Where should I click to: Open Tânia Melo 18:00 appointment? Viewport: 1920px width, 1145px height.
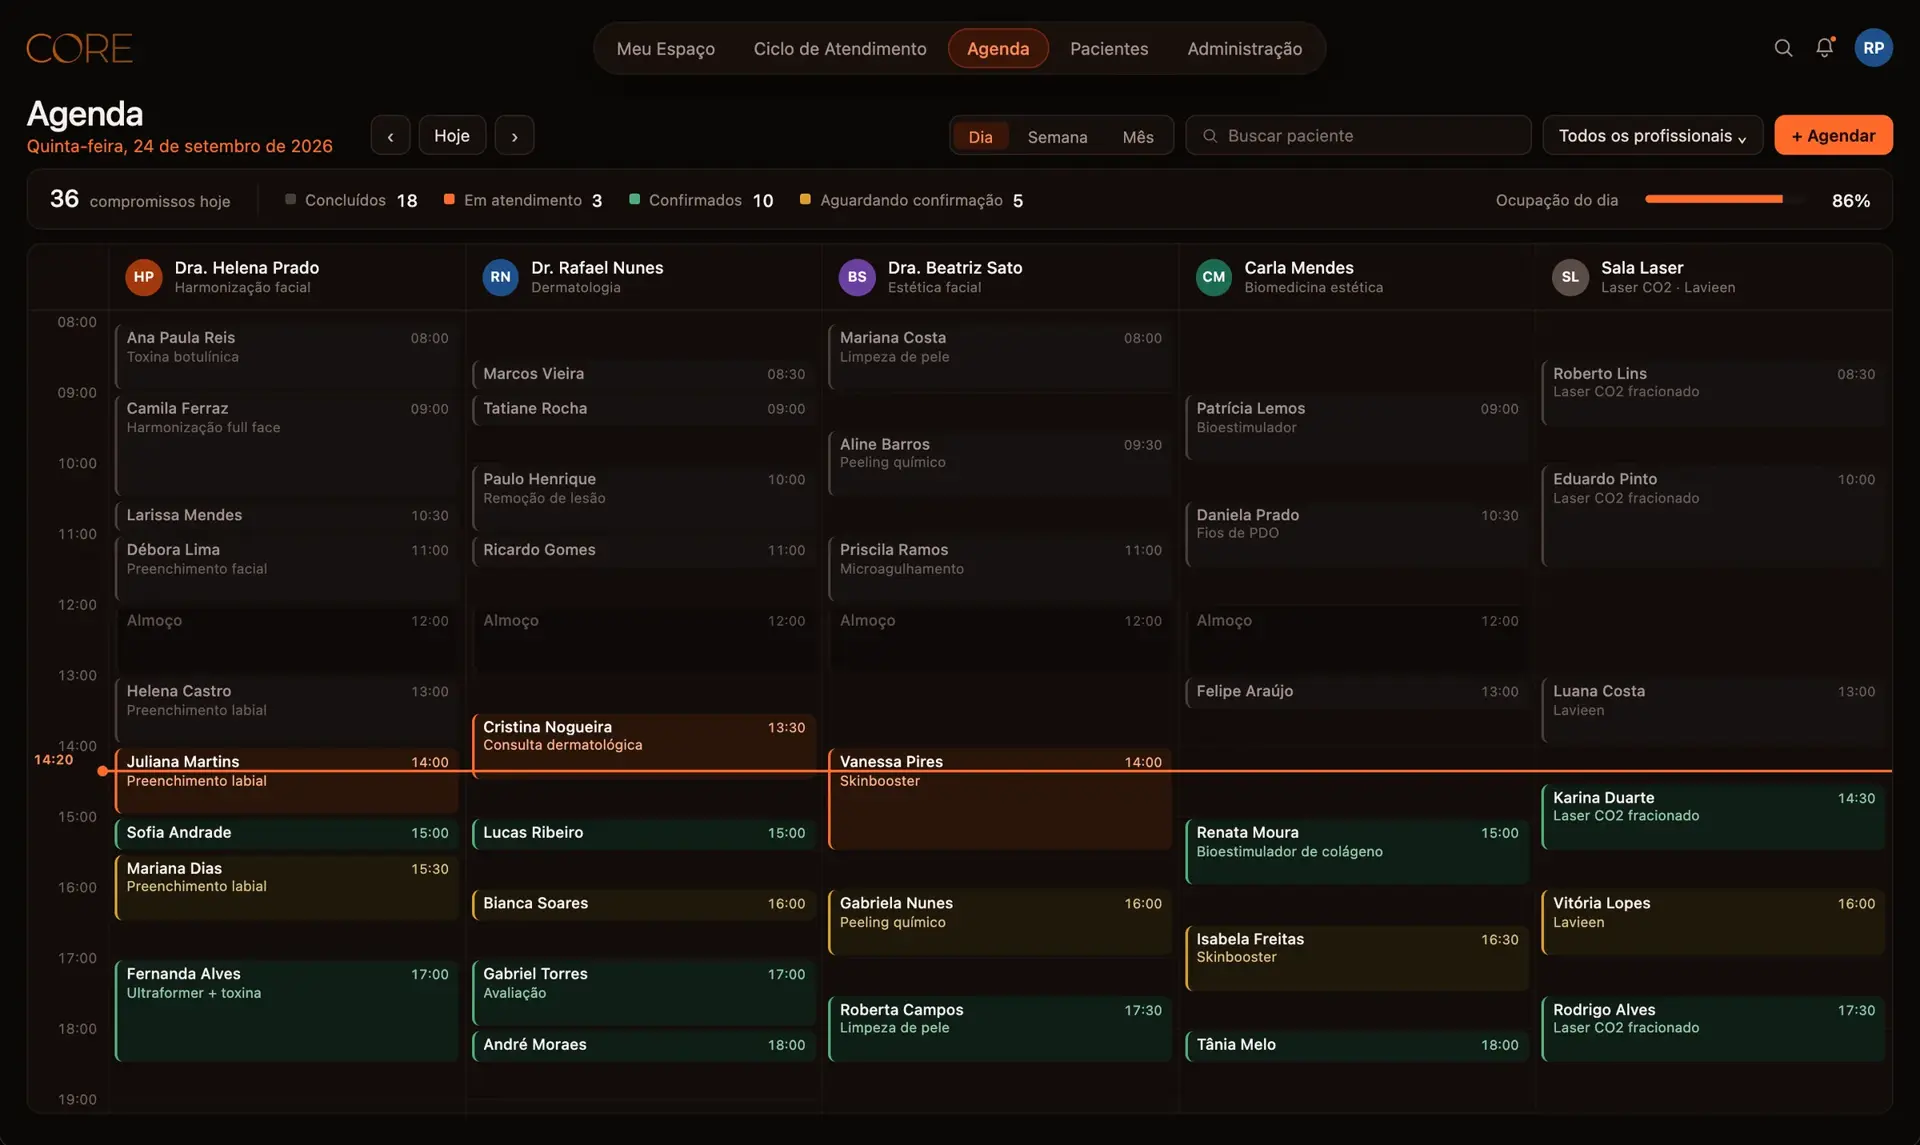pyautogui.click(x=1357, y=1045)
